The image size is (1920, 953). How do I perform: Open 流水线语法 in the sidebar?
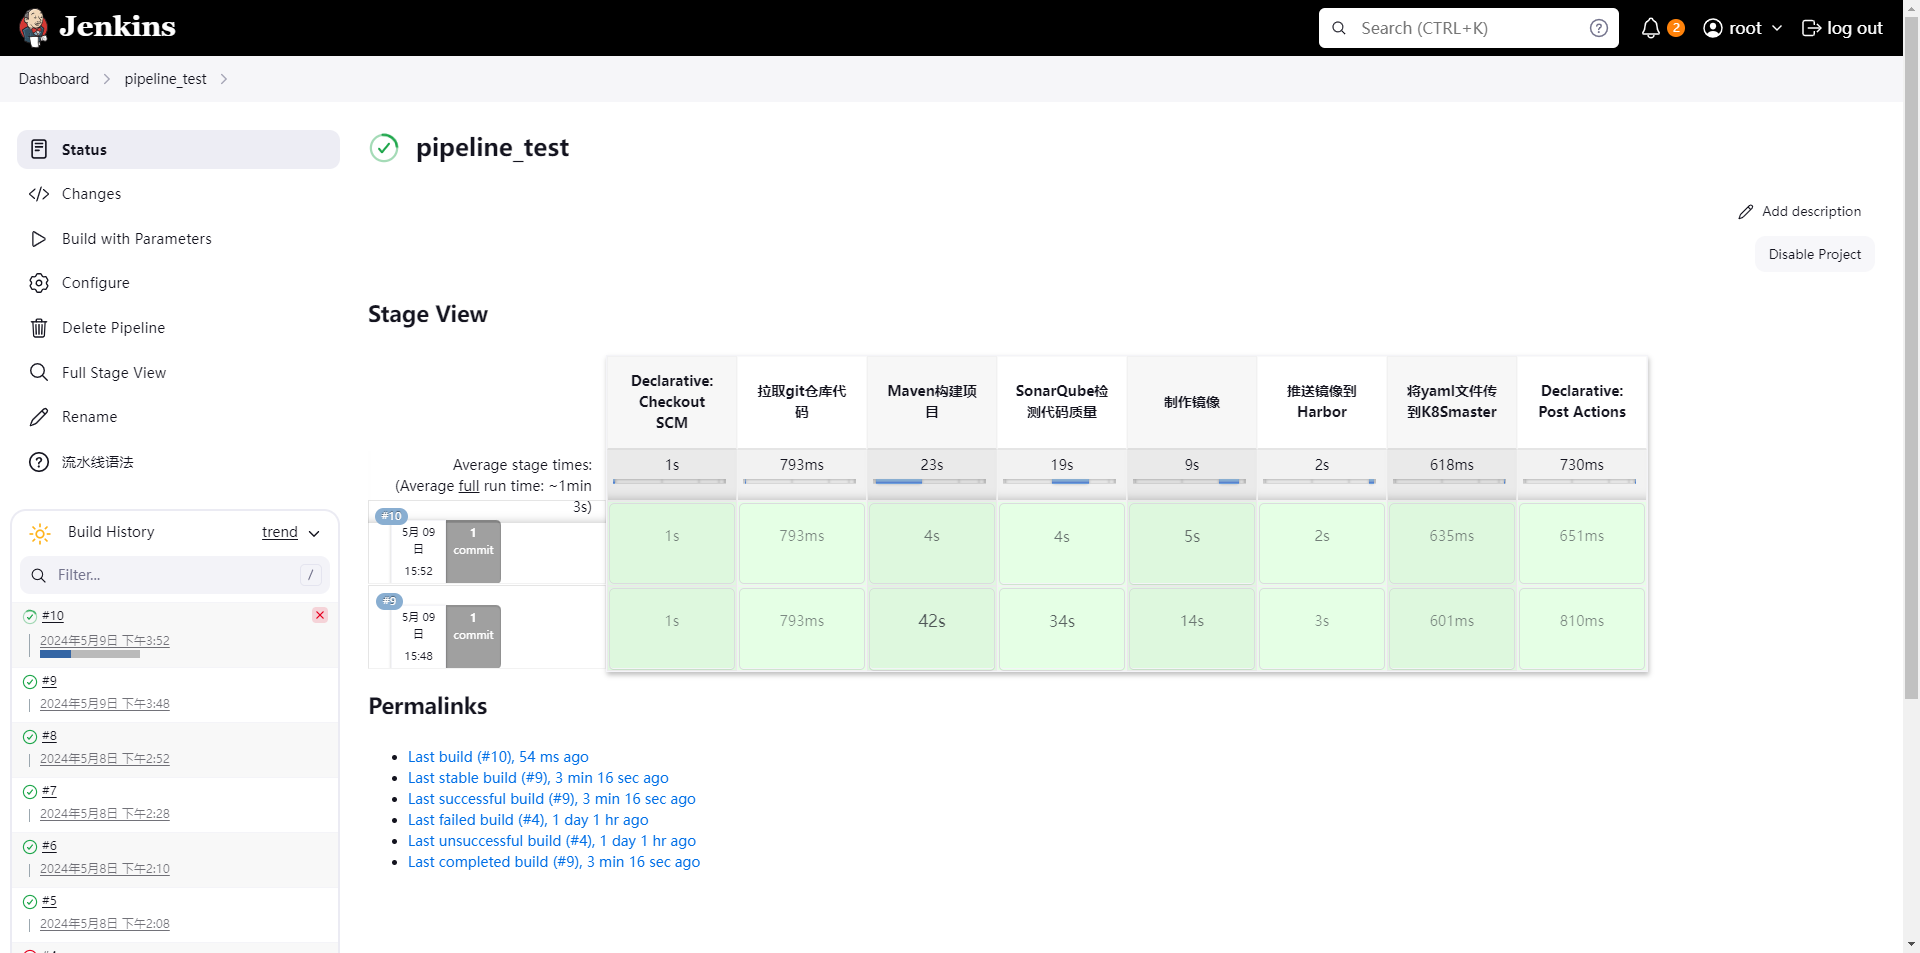pos(178,462)
